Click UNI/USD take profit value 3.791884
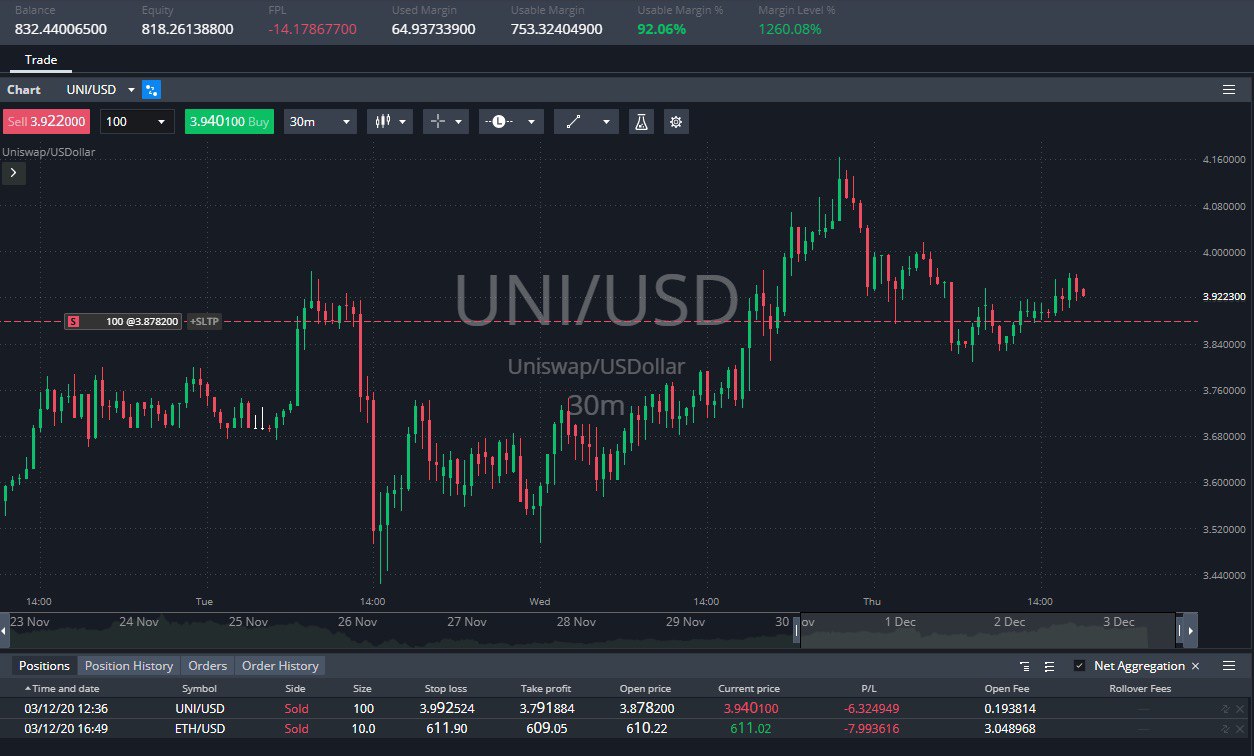Image resolution: width=1254 pixels, height=756 pixels. click(x=546, y=708)
